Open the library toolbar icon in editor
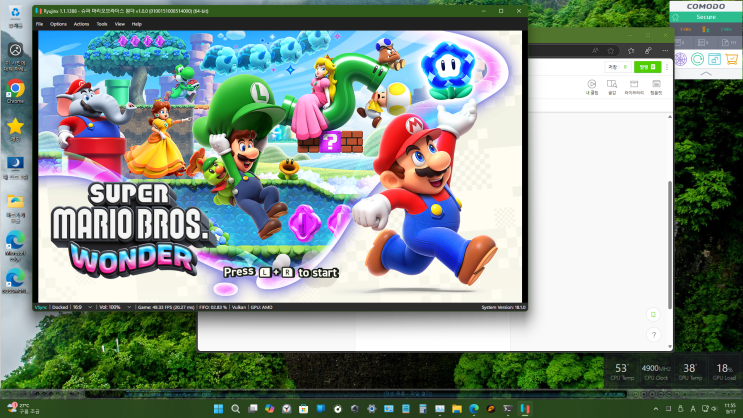This screenshot has height=418, width=743. point(634,87)
